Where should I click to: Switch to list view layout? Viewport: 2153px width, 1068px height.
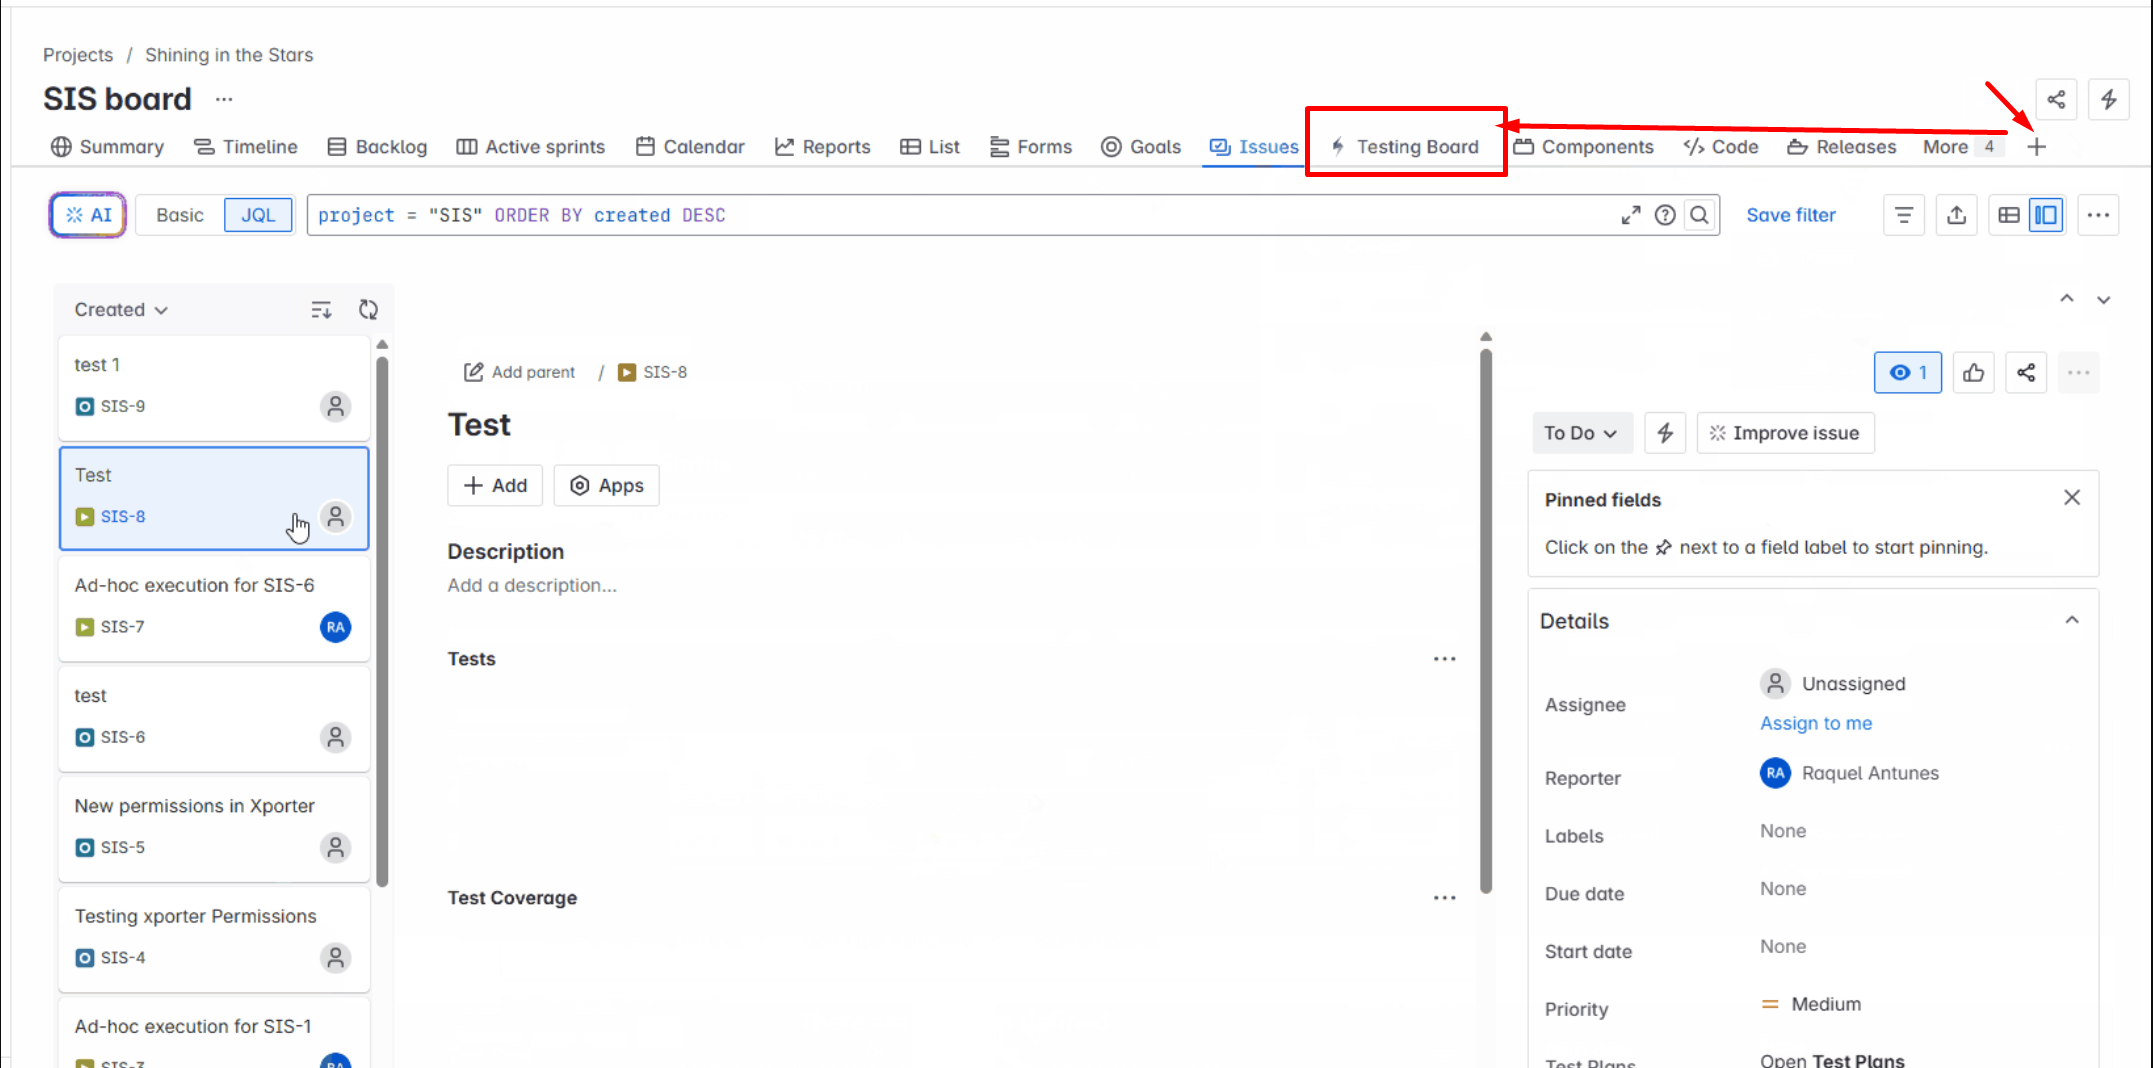pyautogui.click(x=2009, y=215)
